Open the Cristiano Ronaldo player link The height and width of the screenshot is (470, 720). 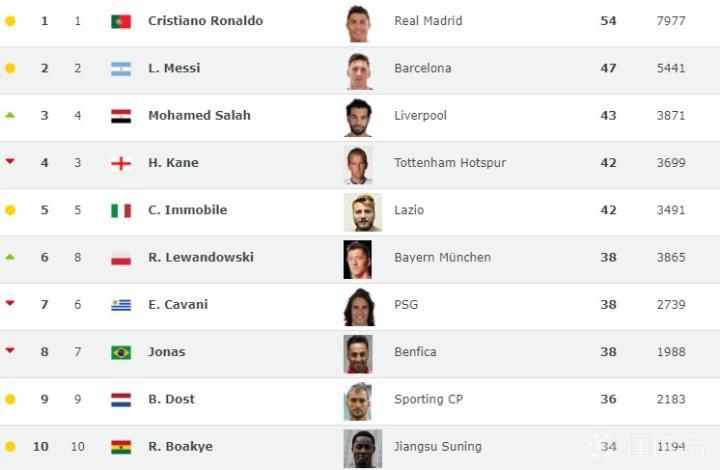tap(205, 21)
